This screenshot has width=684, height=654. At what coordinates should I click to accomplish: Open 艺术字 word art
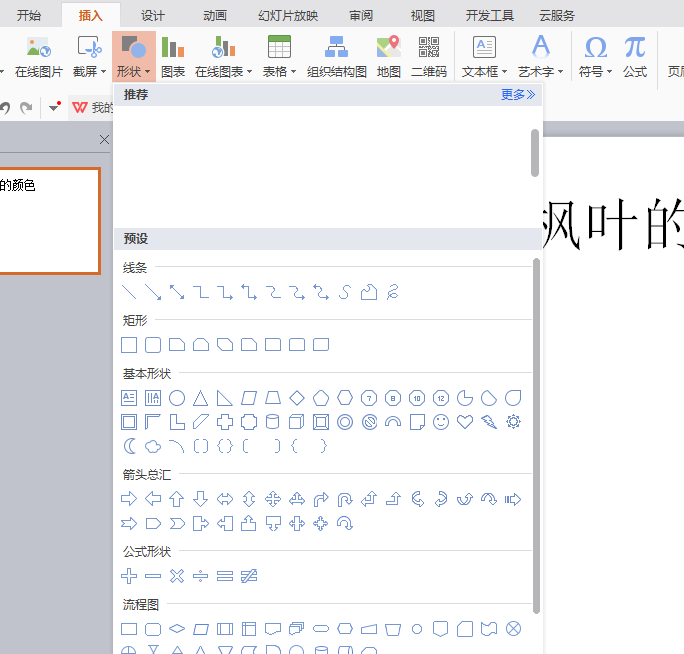(540, 57)
